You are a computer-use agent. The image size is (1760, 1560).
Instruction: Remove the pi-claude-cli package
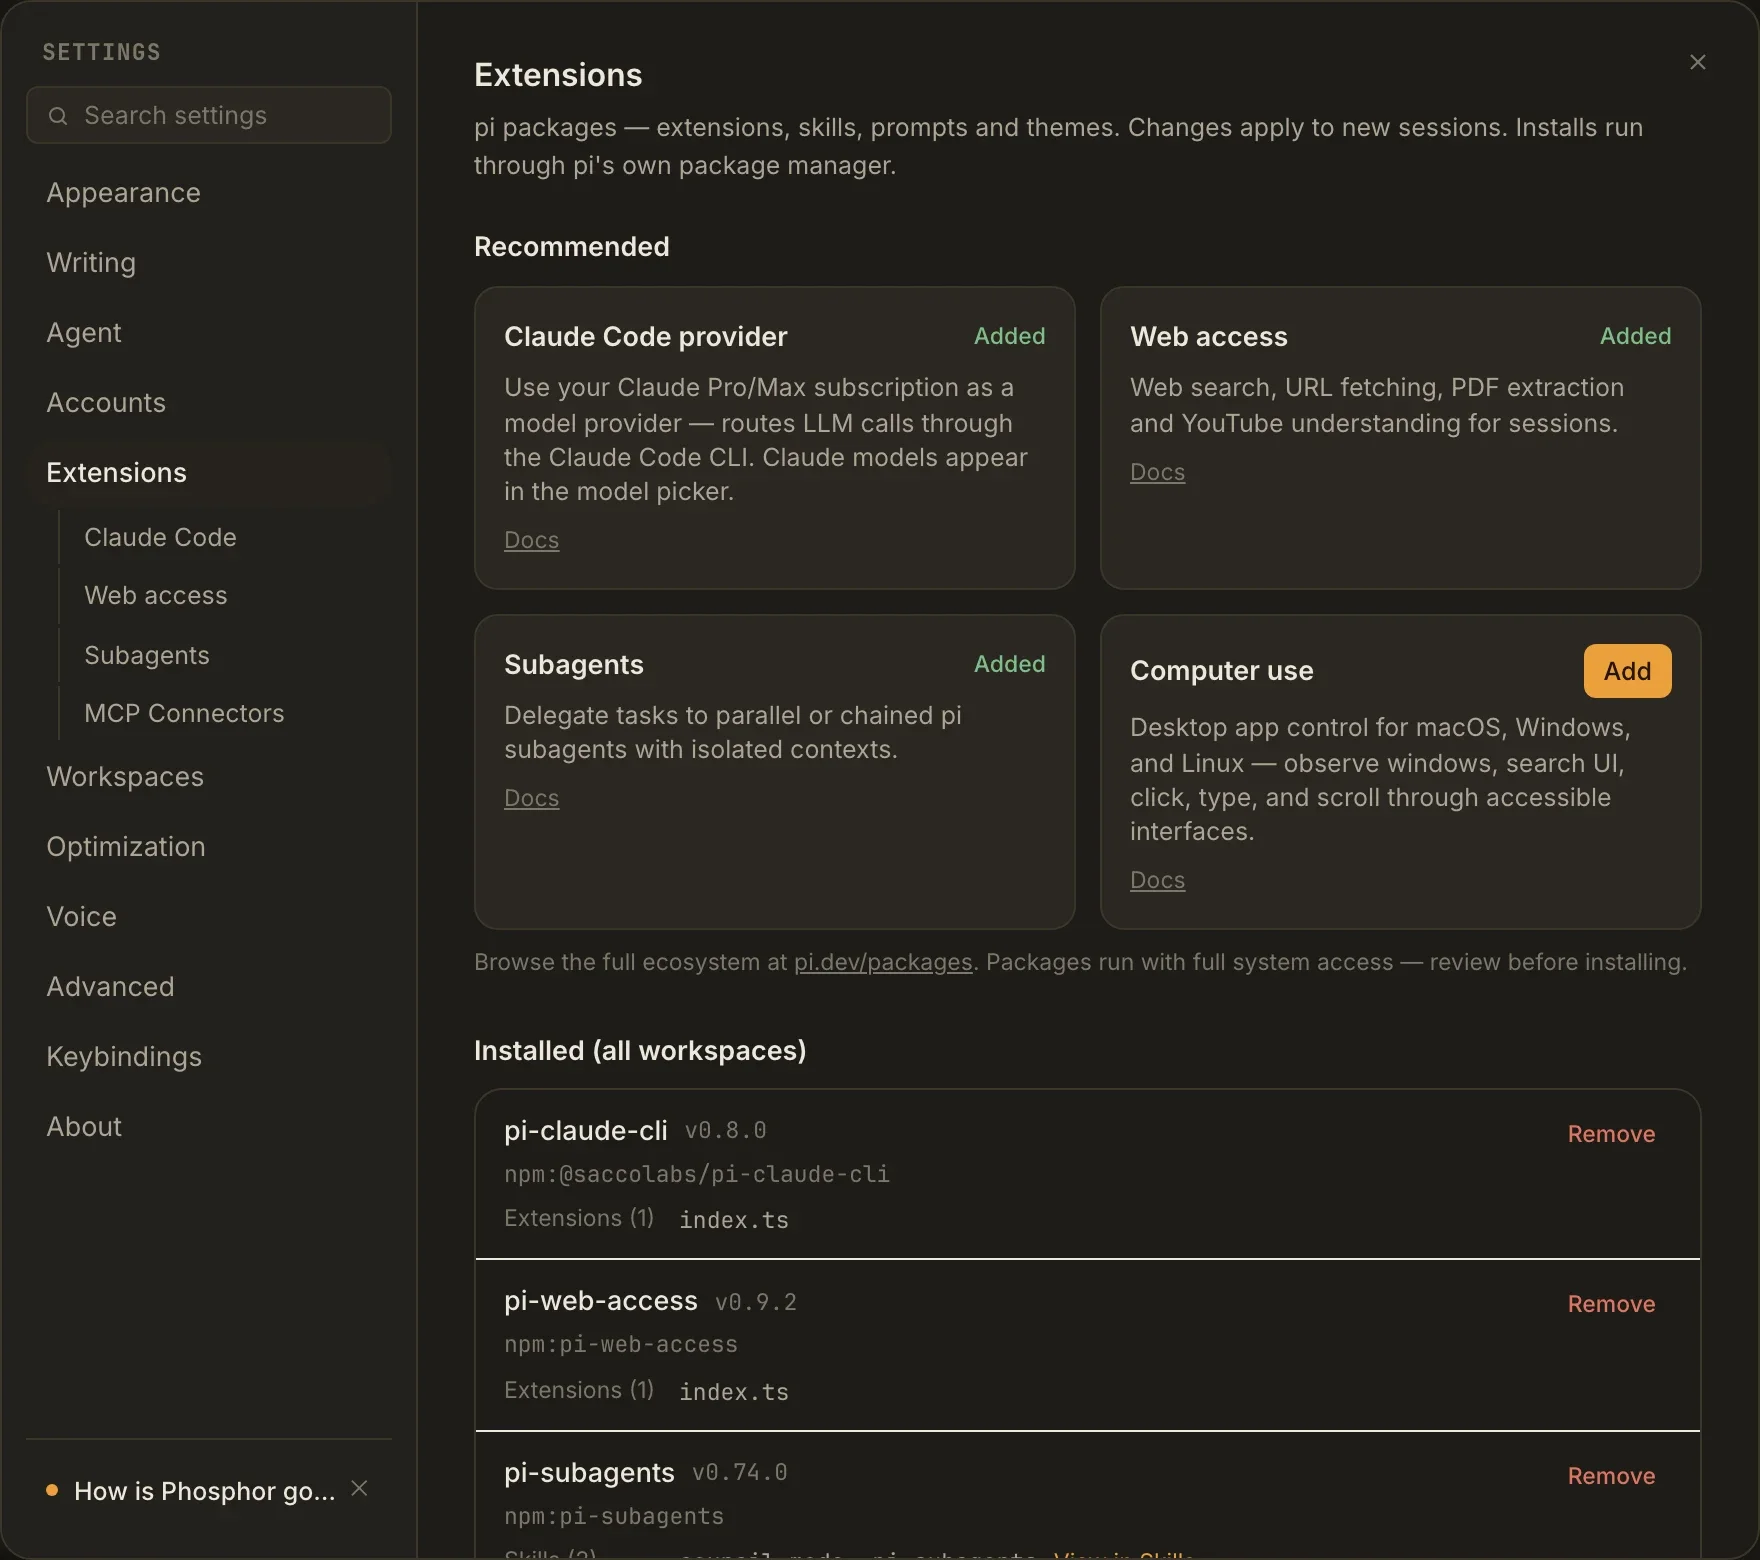coord(1611,1134)
